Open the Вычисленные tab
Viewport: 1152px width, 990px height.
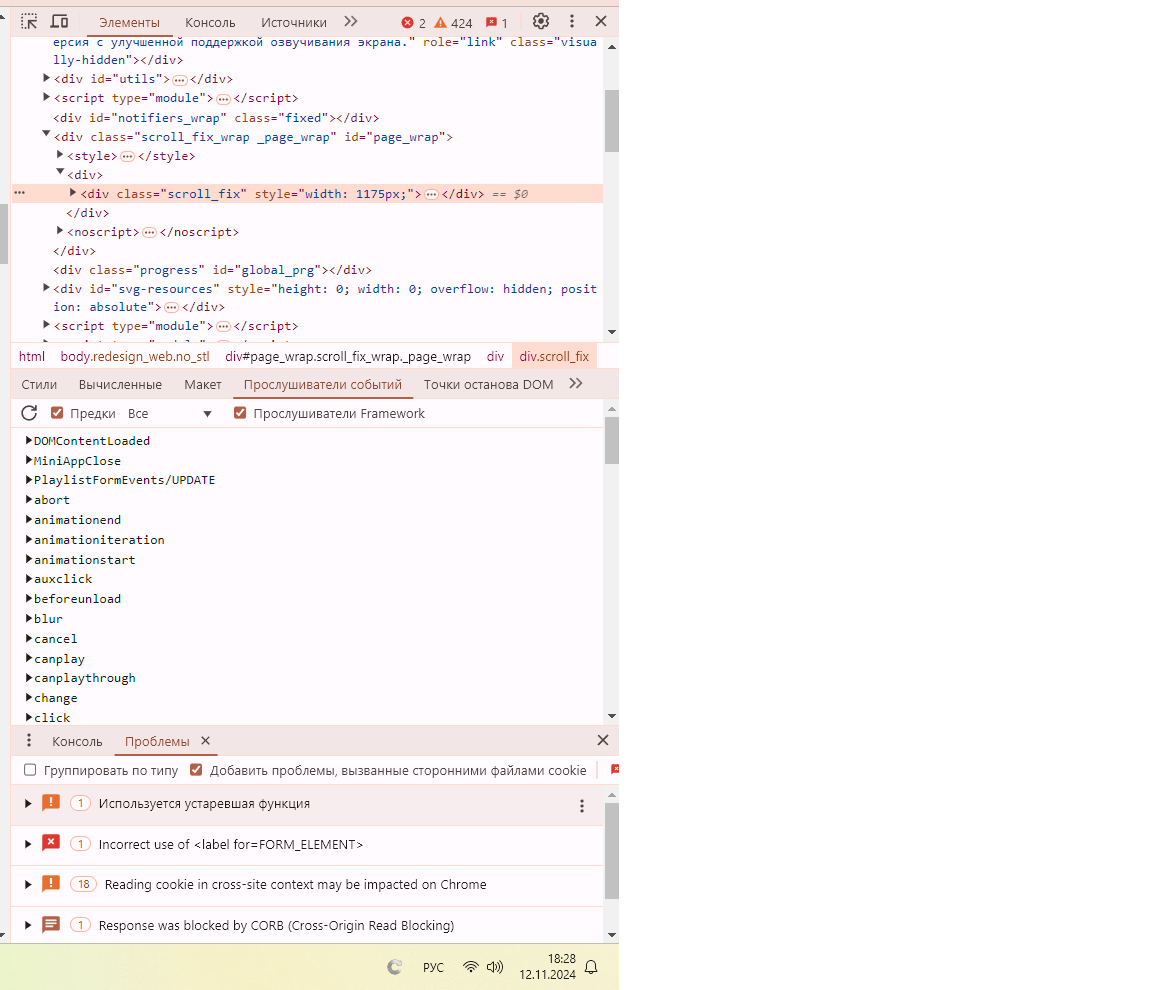(x=120, y=384)
